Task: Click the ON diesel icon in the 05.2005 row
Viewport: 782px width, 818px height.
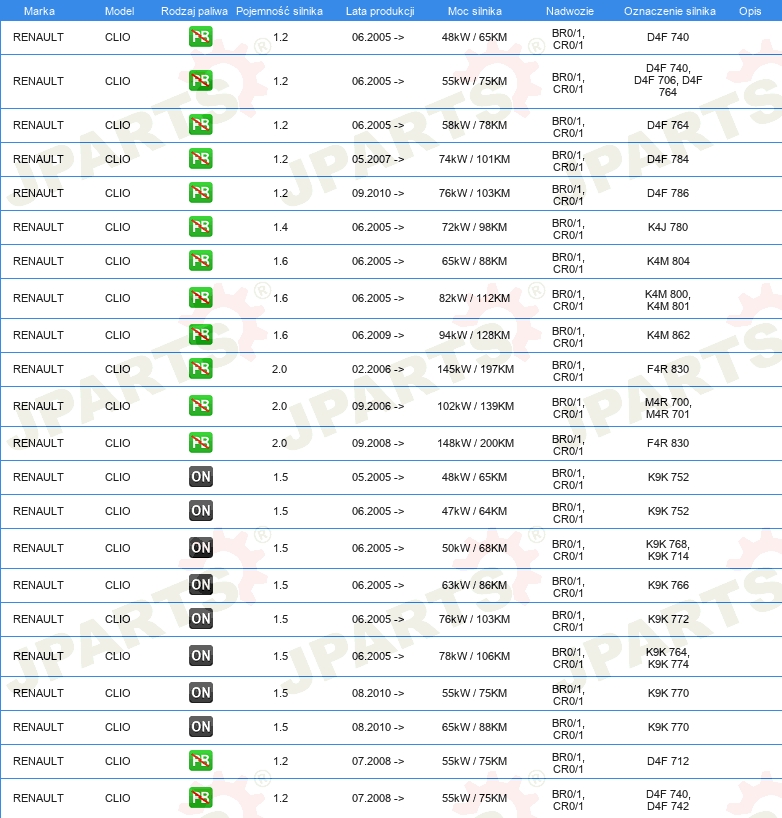Action: pos(200,476)
